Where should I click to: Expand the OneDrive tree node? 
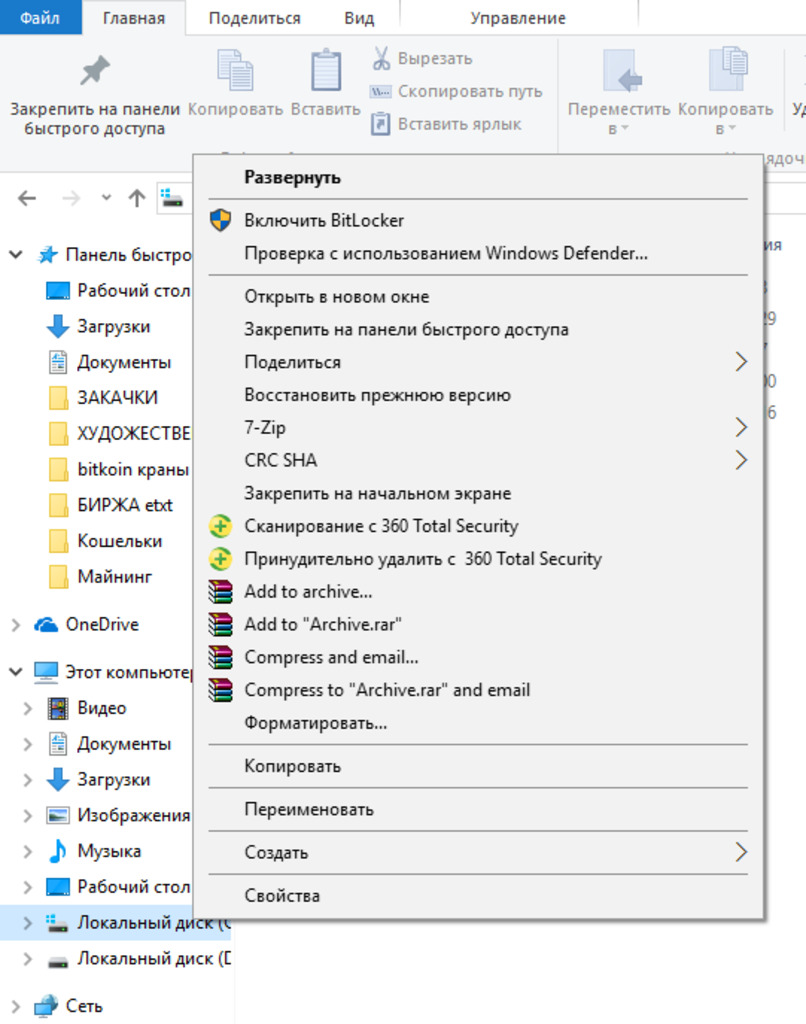[x=16, y=625]
